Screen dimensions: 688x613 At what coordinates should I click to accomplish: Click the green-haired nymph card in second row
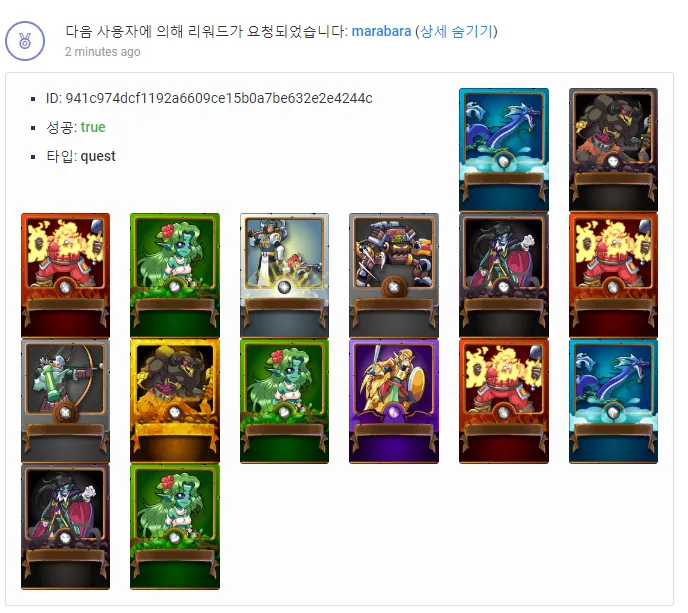(175, 275)
